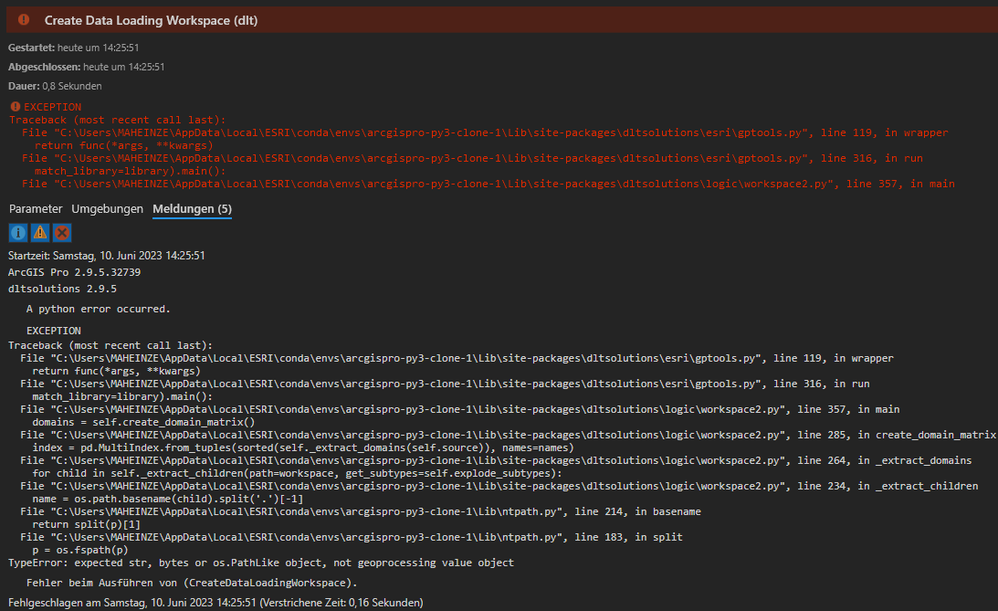Toggle the information messages filter icon

pos(18,232)
